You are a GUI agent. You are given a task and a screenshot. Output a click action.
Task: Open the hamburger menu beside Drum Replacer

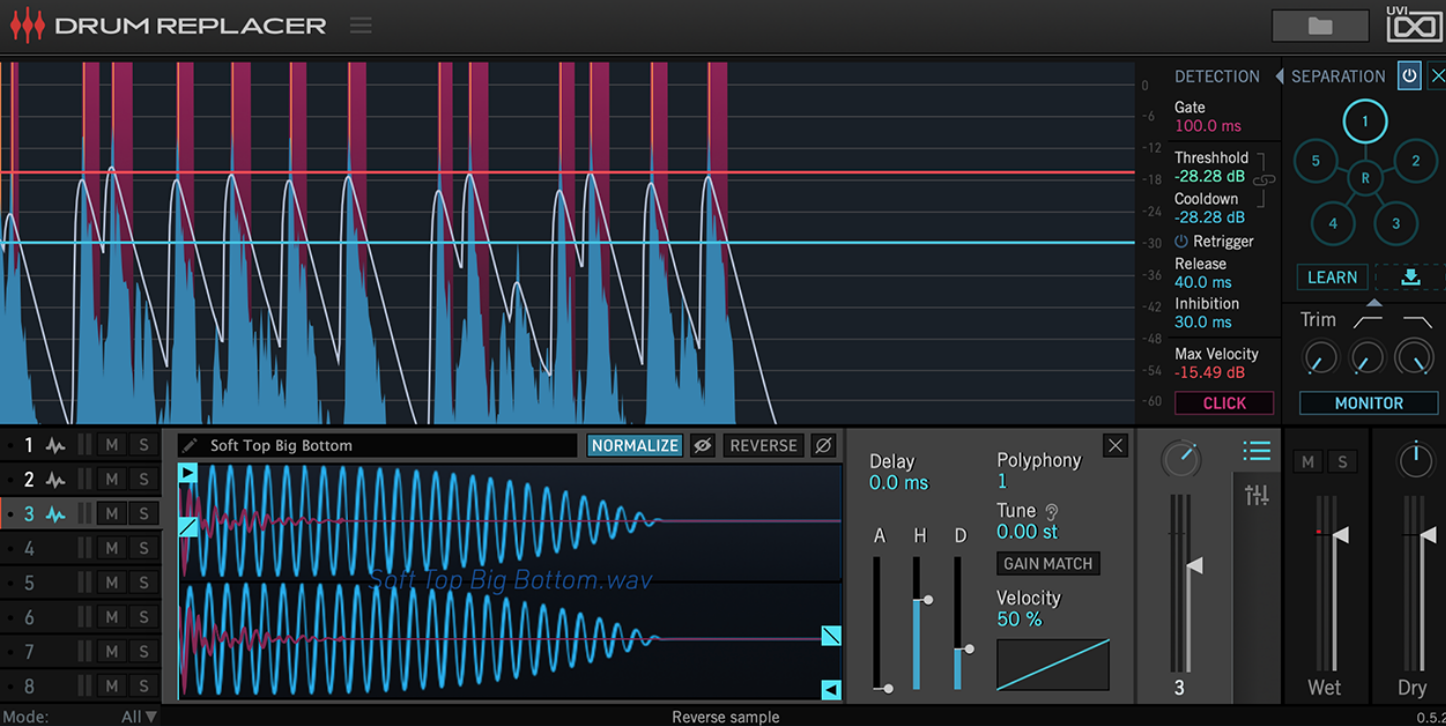click(361, 26)
